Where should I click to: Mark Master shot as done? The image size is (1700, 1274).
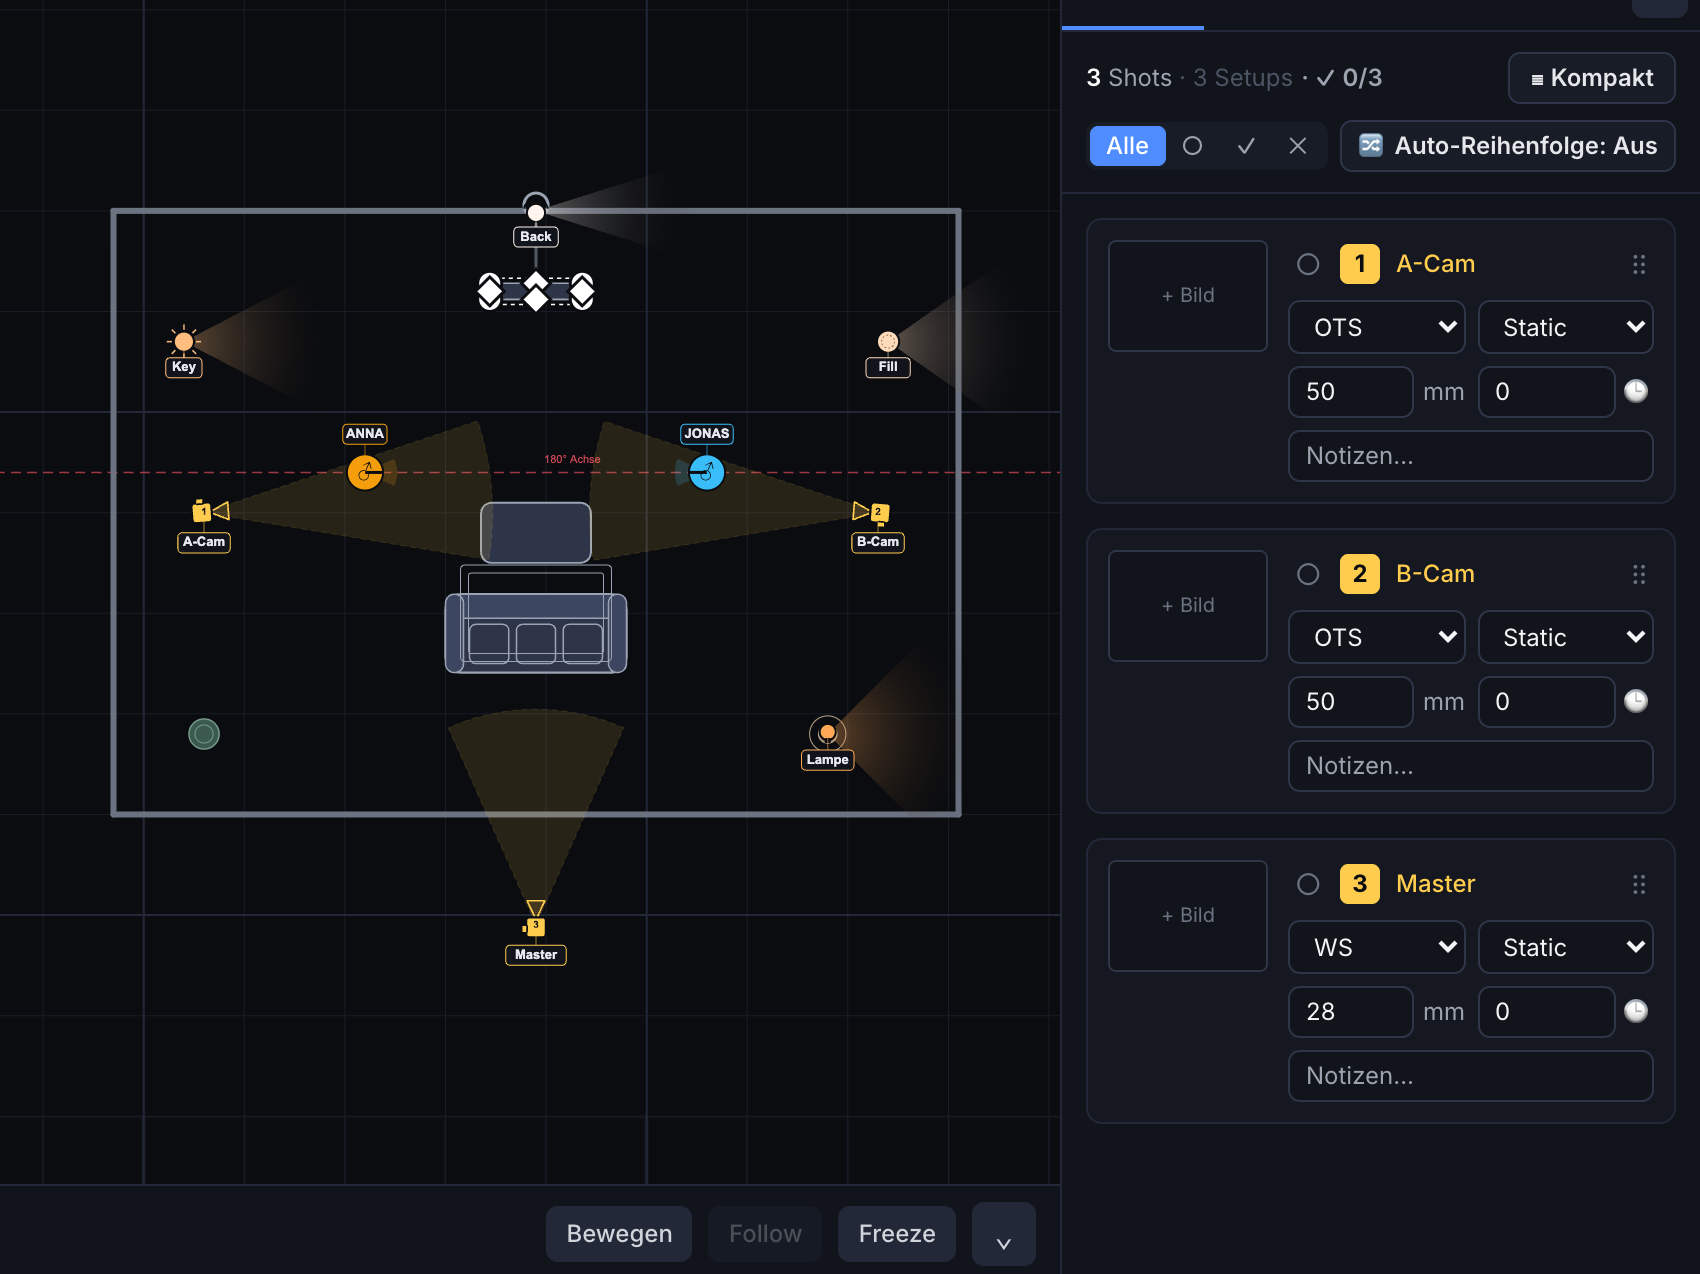(x=1308, y=884)
